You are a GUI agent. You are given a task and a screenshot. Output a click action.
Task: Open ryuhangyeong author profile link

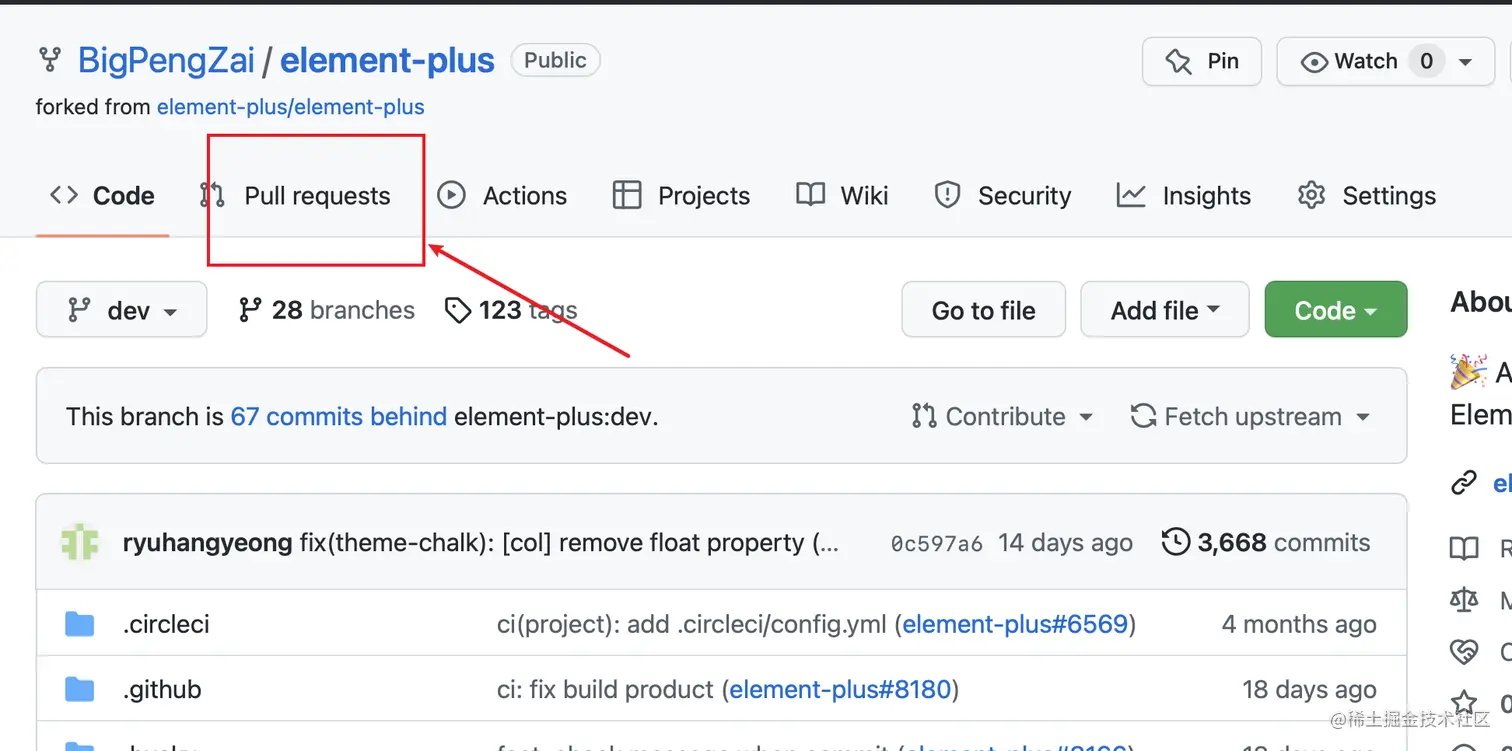point(207,543)
